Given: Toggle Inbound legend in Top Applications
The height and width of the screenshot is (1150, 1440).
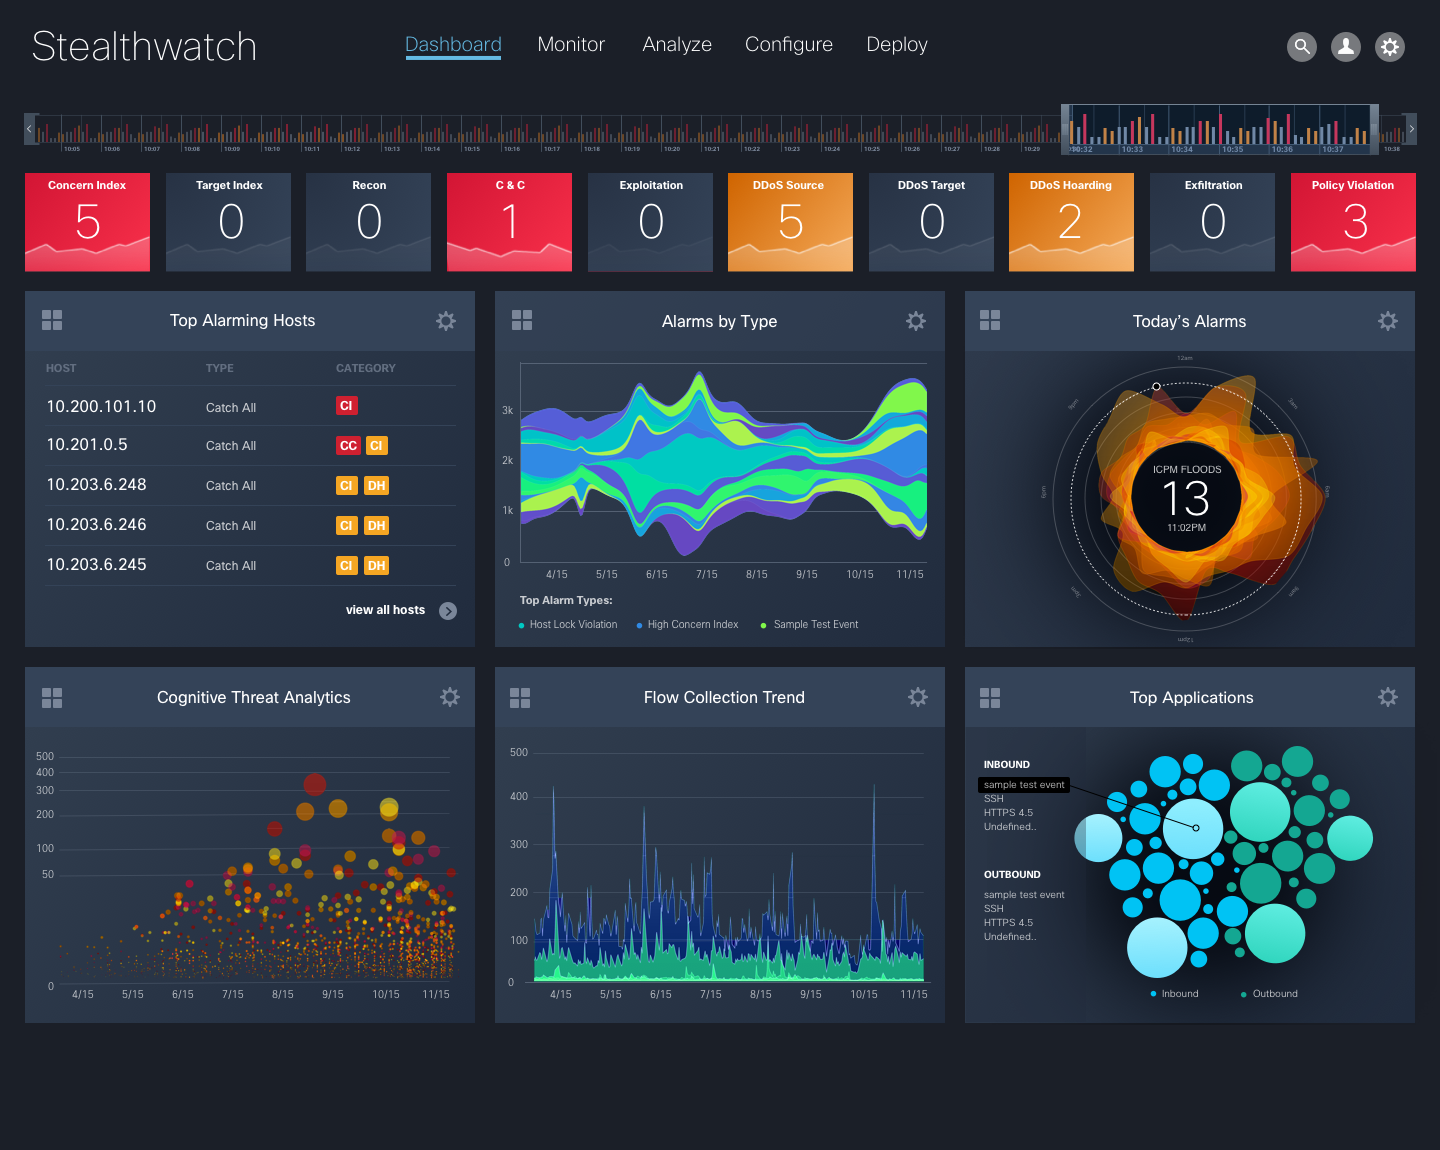Looking at the screenshot, I should tap(1175, 994).
